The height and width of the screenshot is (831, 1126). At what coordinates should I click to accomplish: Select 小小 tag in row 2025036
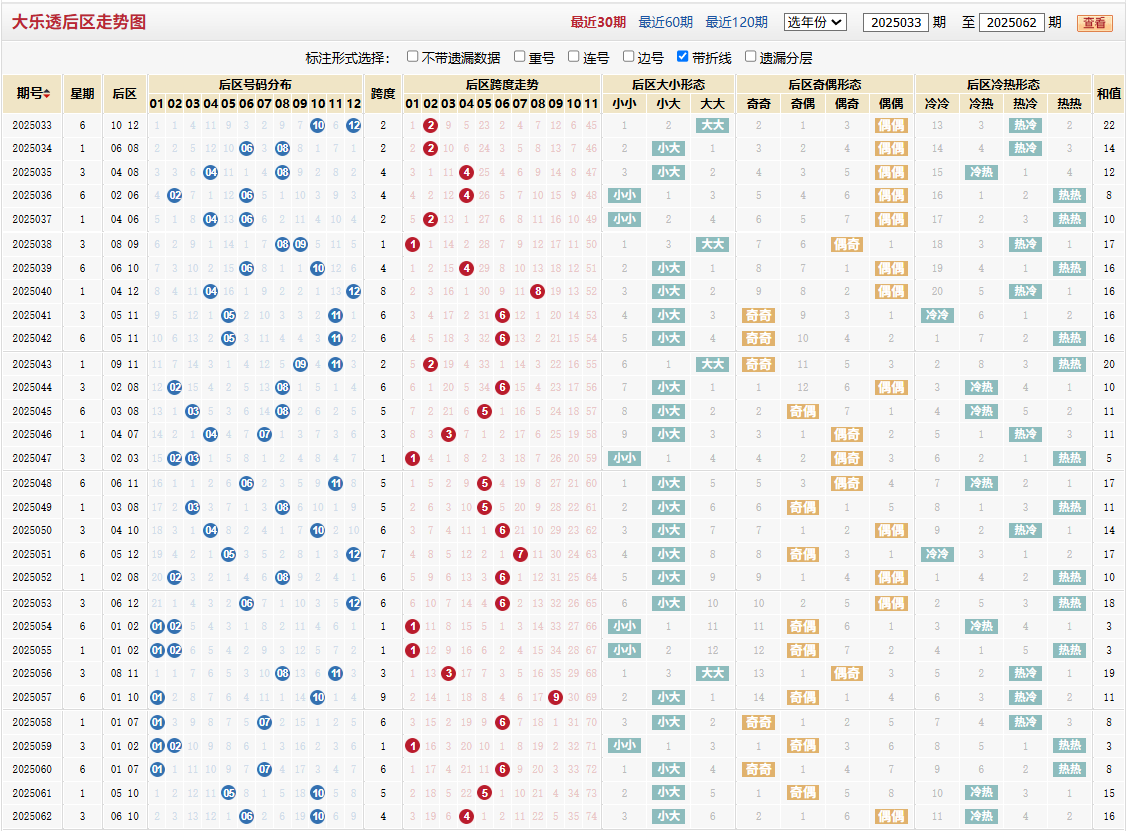[624, 195]
